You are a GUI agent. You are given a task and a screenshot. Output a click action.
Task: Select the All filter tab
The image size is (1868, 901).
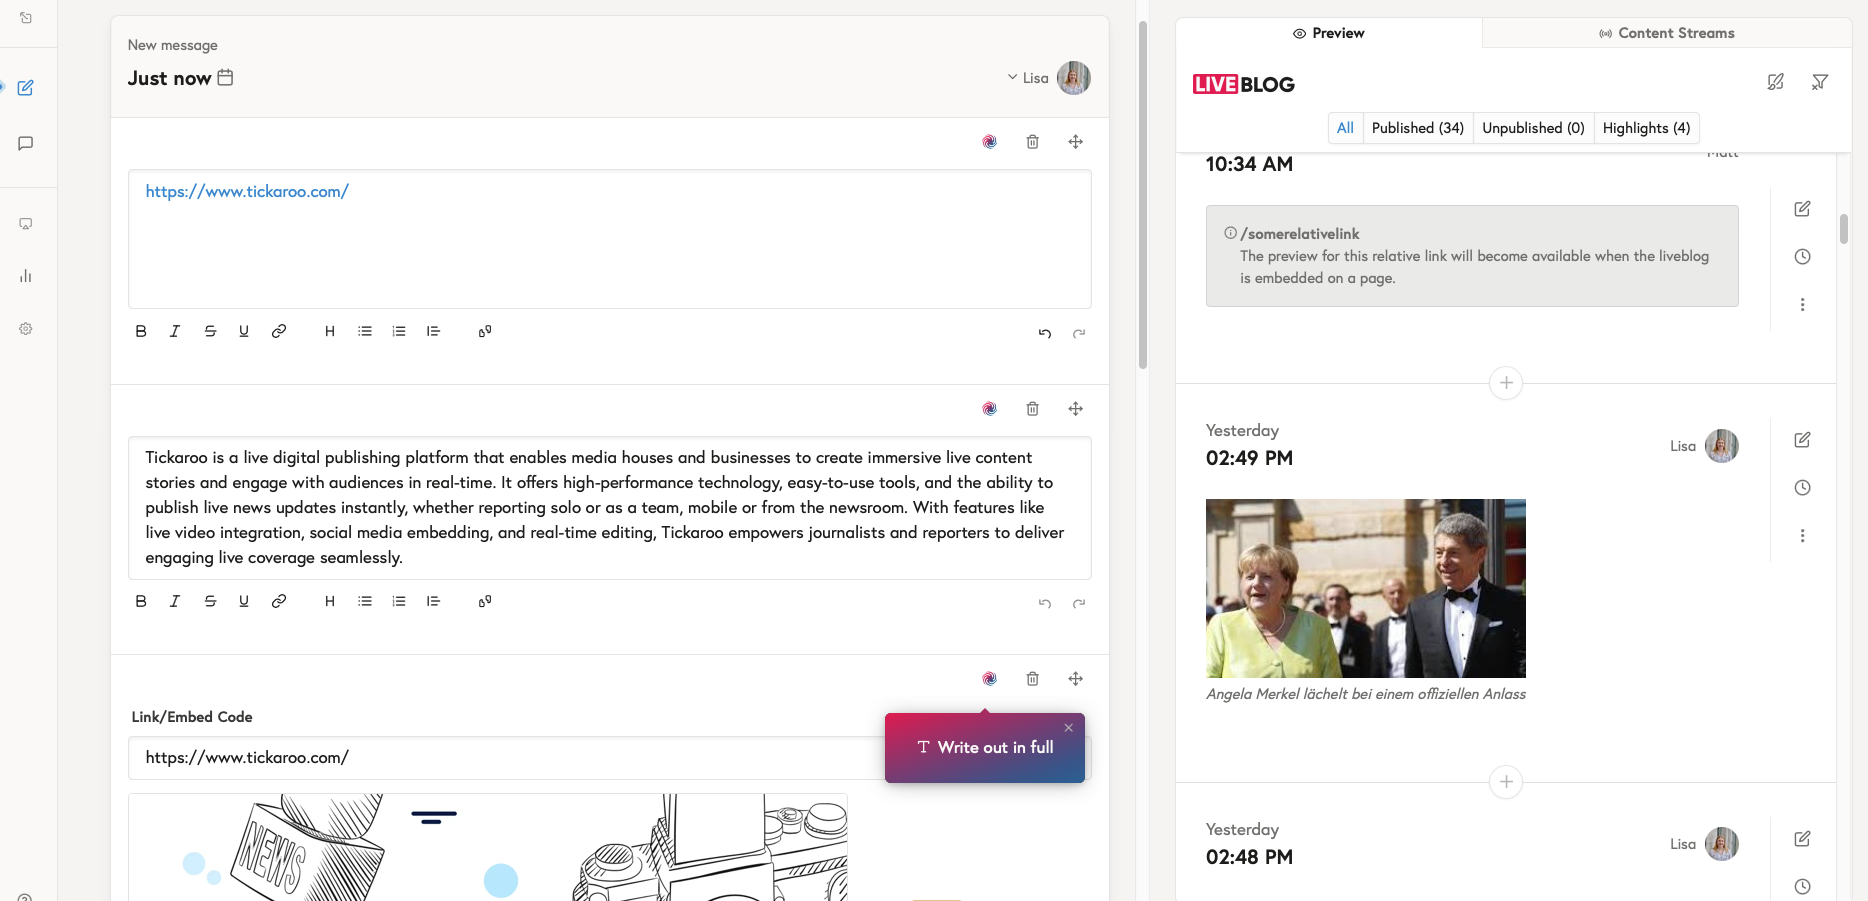click(1345, 128)
